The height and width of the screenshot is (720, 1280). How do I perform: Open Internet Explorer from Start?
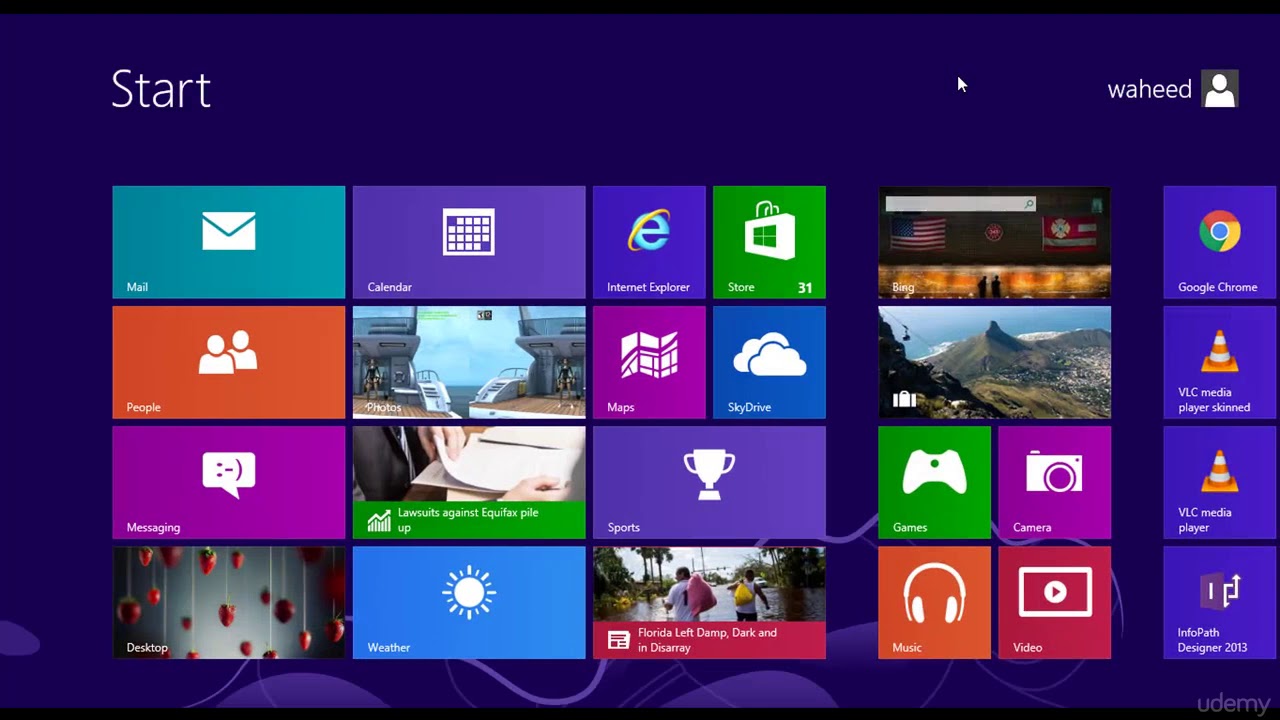pos(649,242)
